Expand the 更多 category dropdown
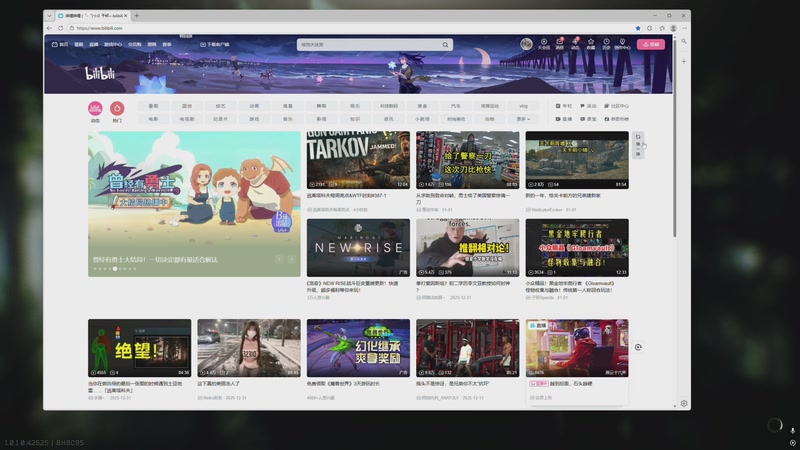800x450 pixels. click(x=523, y=119)
